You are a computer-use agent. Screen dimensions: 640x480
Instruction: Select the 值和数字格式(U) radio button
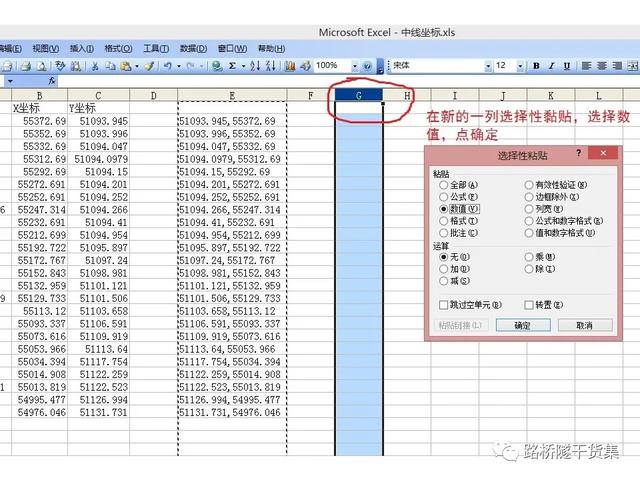click(560, 233)
